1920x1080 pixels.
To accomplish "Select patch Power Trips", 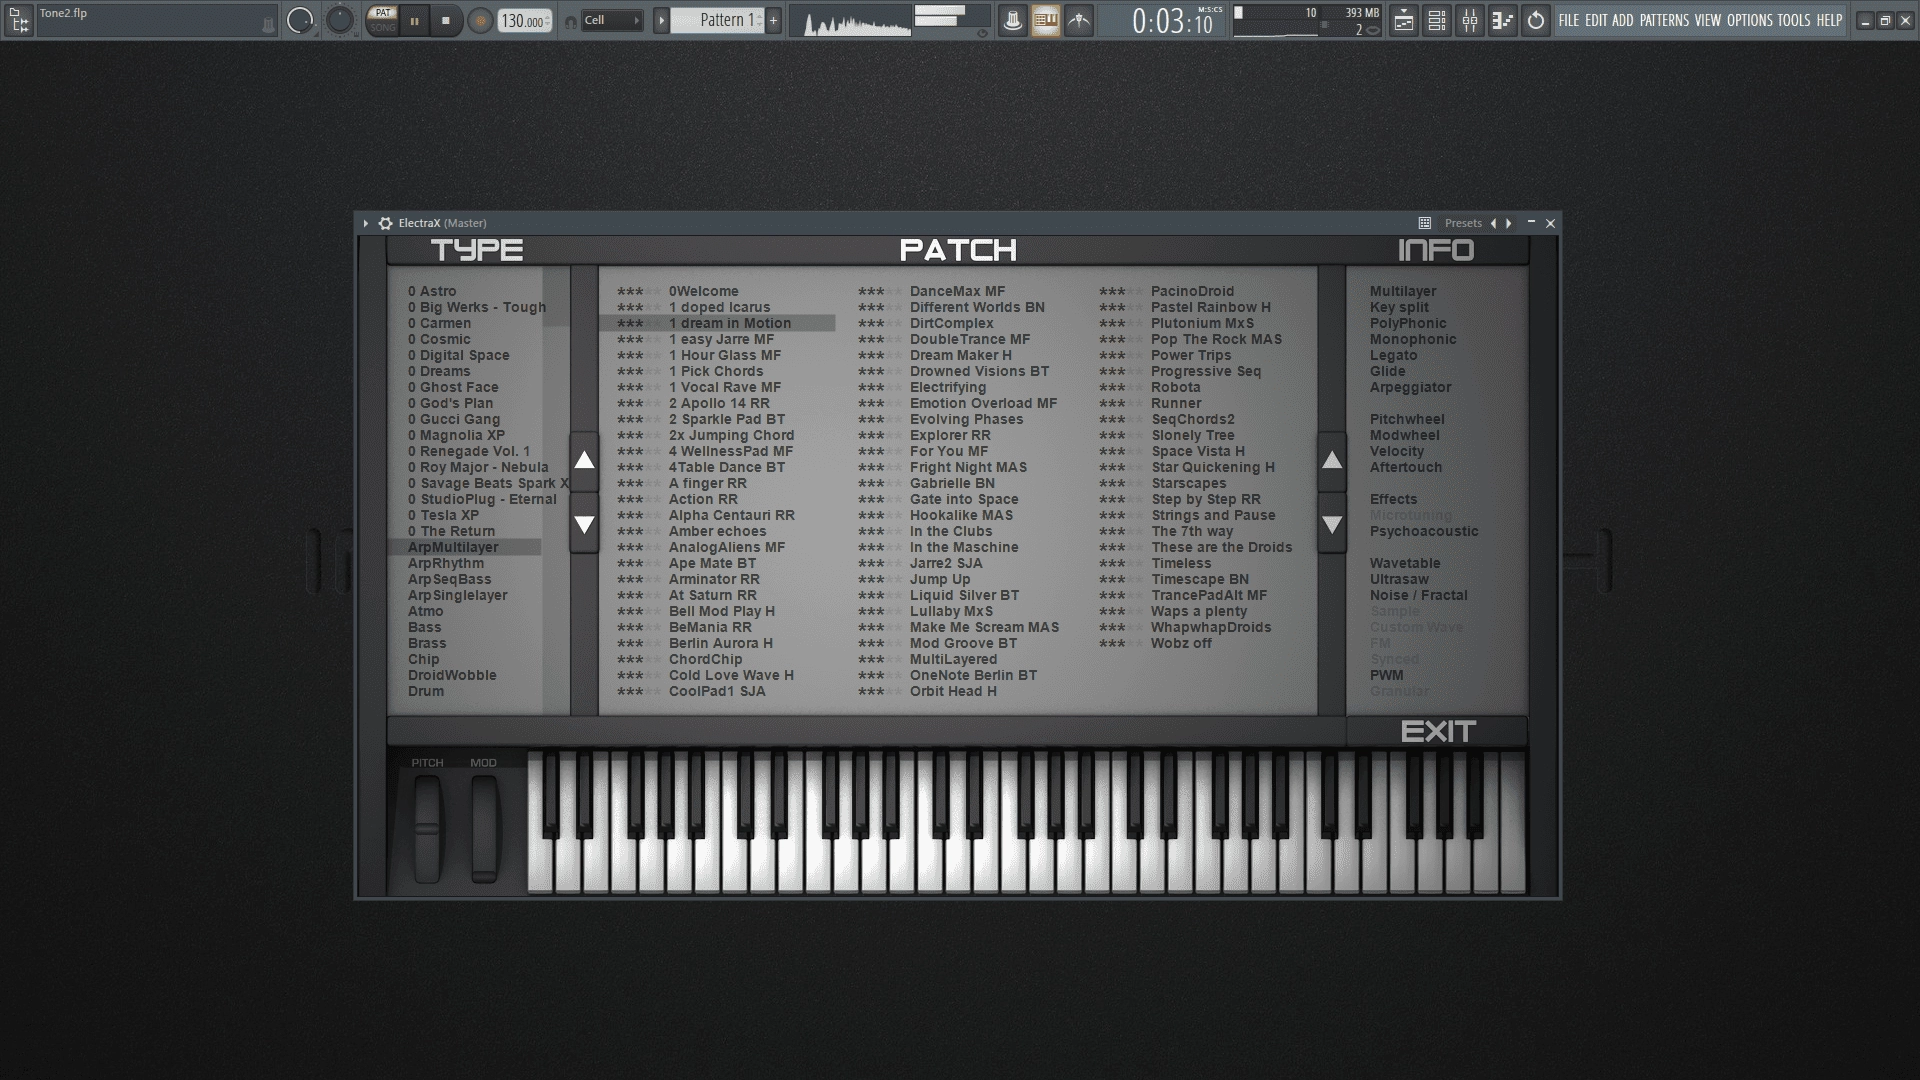I will tap(1191, 355).
